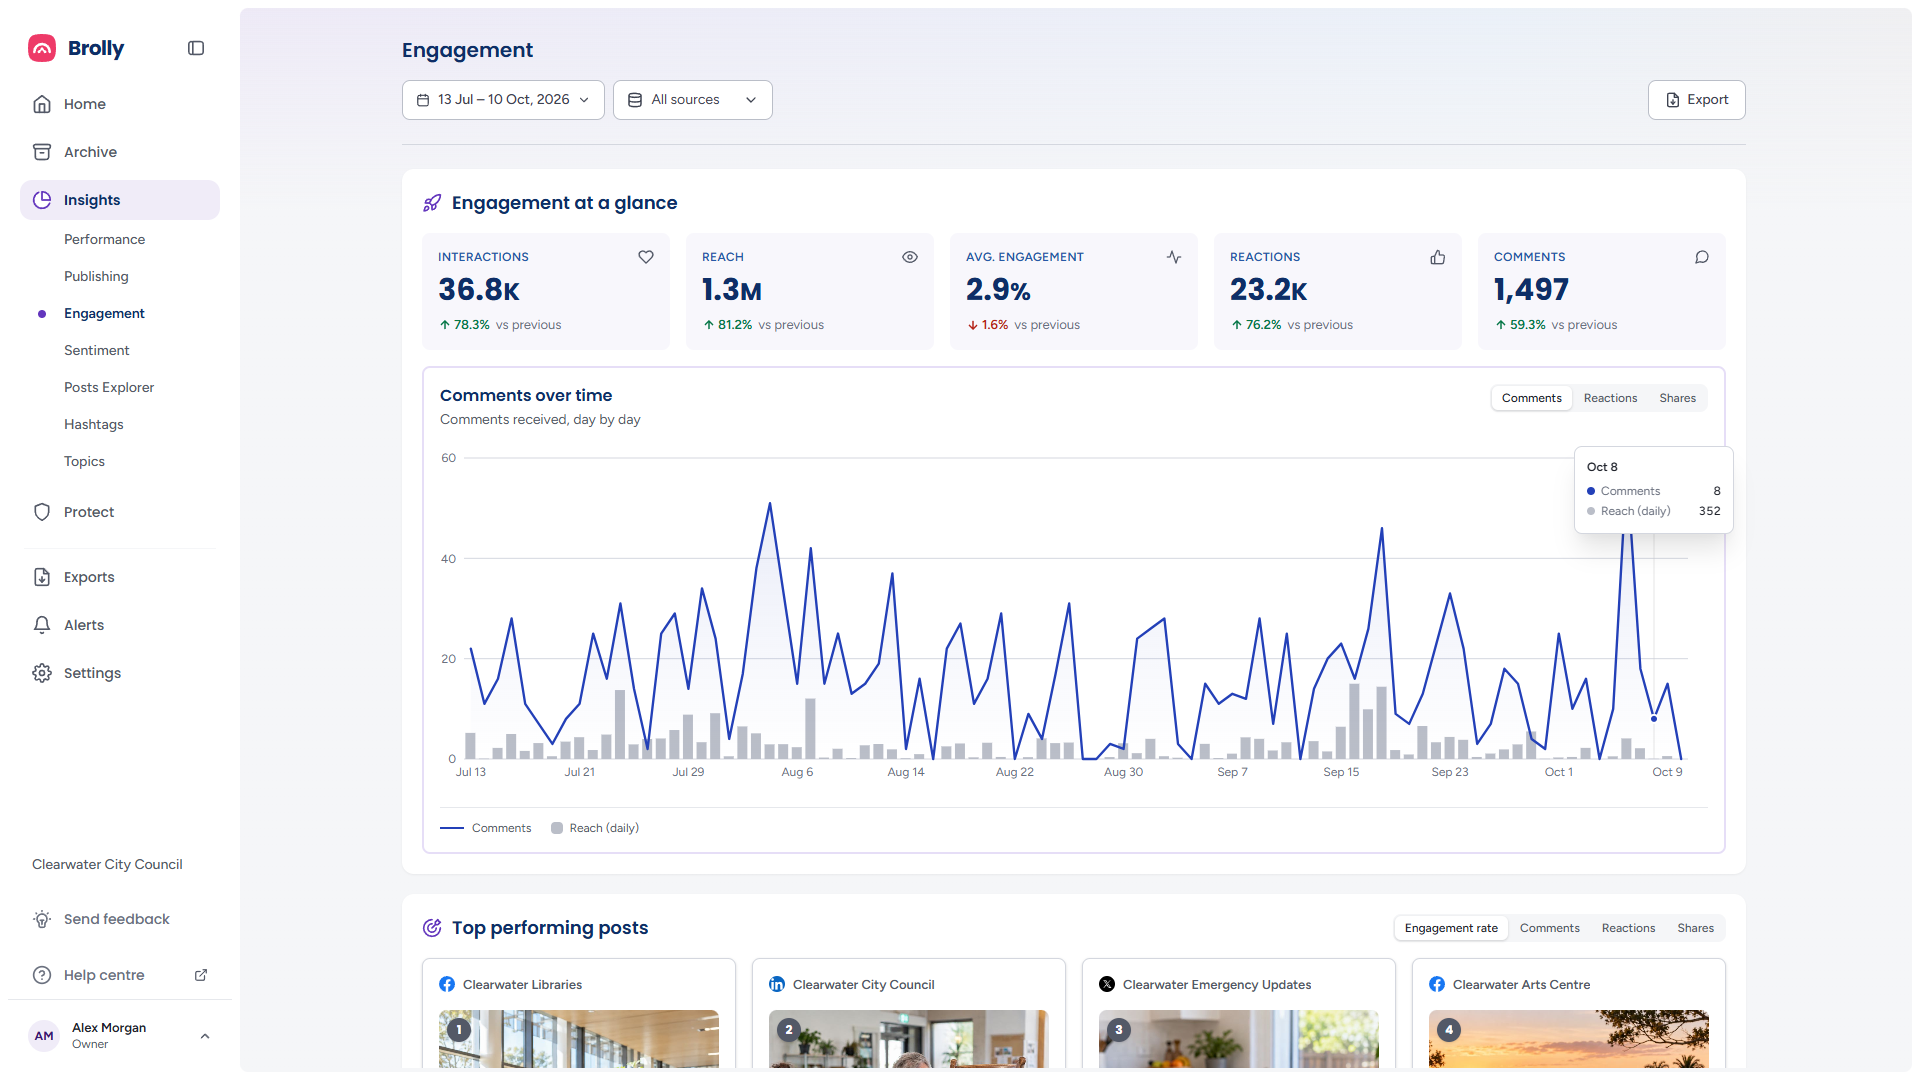Image resolution: width=1920 pixels, height=1080 pixels.
Task: Sort top posts by Shares
Action: click(1695, 928)
